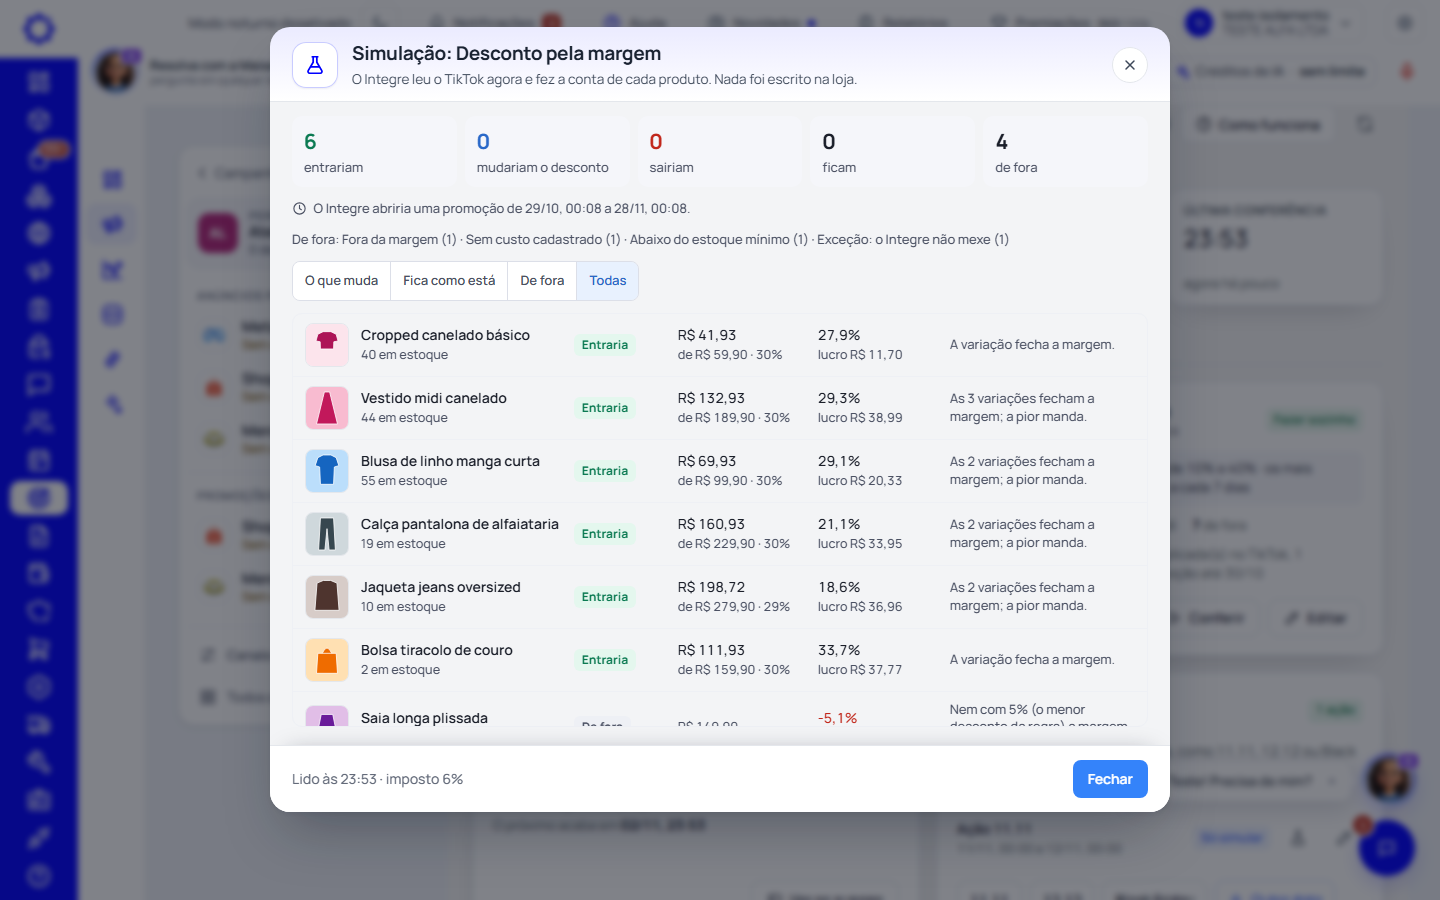The width and height of the screenshot is (1440, 900).
Task: Click the flask simulation icon in header
Action: pos(315,65)
